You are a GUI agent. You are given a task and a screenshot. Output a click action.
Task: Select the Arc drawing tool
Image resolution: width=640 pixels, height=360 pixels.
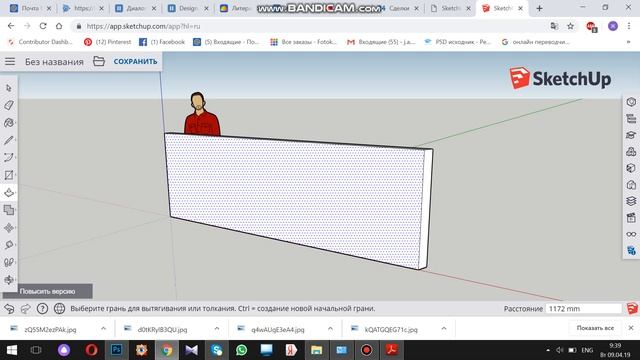(9, 158)
